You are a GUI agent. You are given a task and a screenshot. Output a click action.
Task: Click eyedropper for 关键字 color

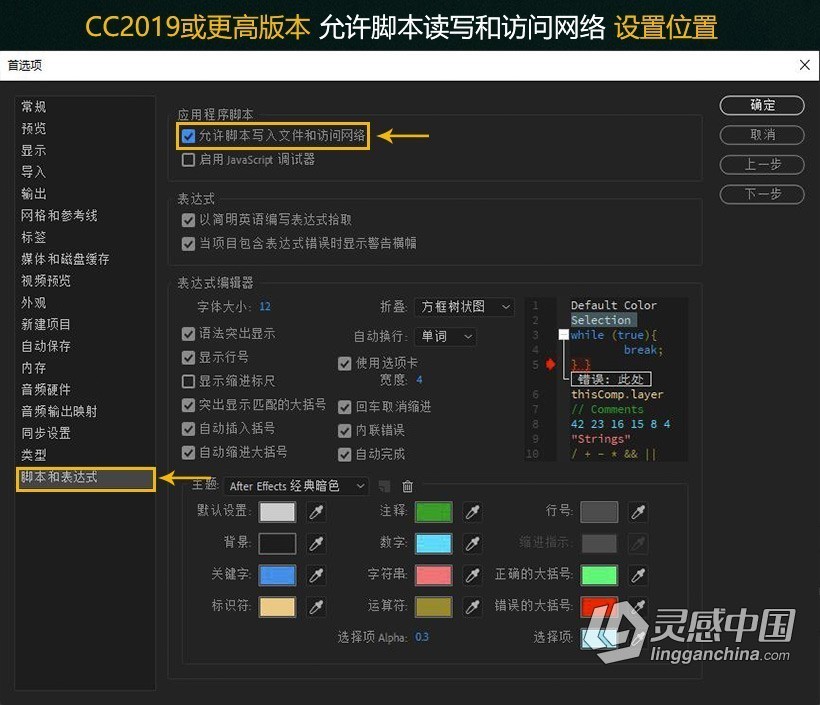point(316,575)
